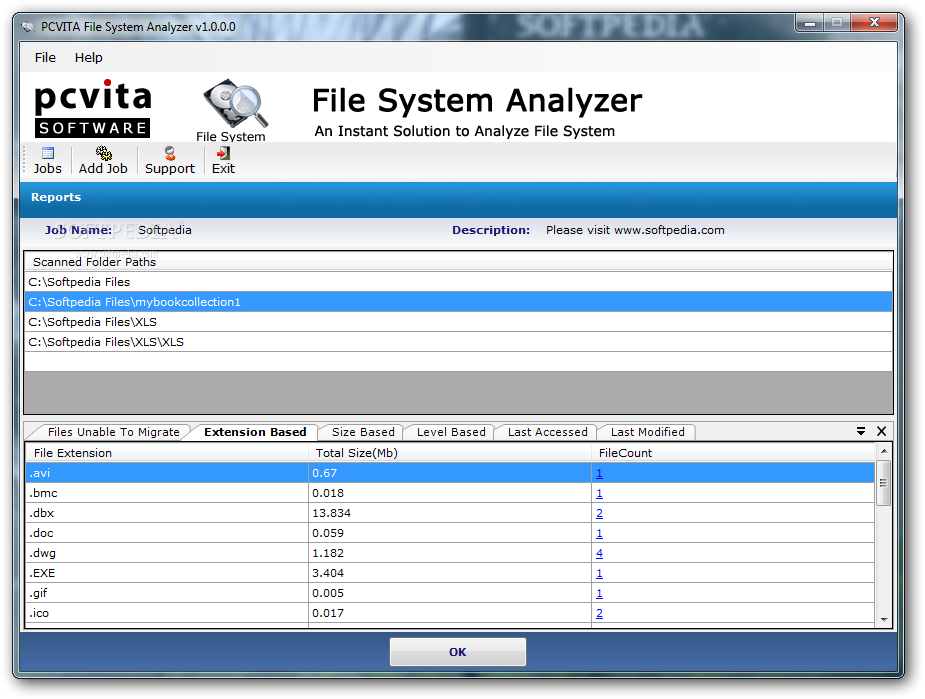The height and width of the screenshot is (699, 925).
Task: Close the File System Analyzer window
Action: point(874,22)
